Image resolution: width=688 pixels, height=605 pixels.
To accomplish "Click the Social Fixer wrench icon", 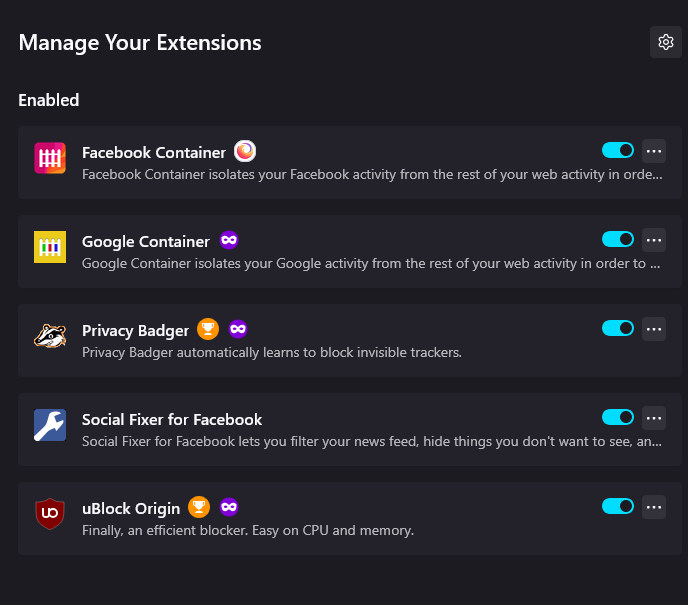I will (x=50, y=425).
